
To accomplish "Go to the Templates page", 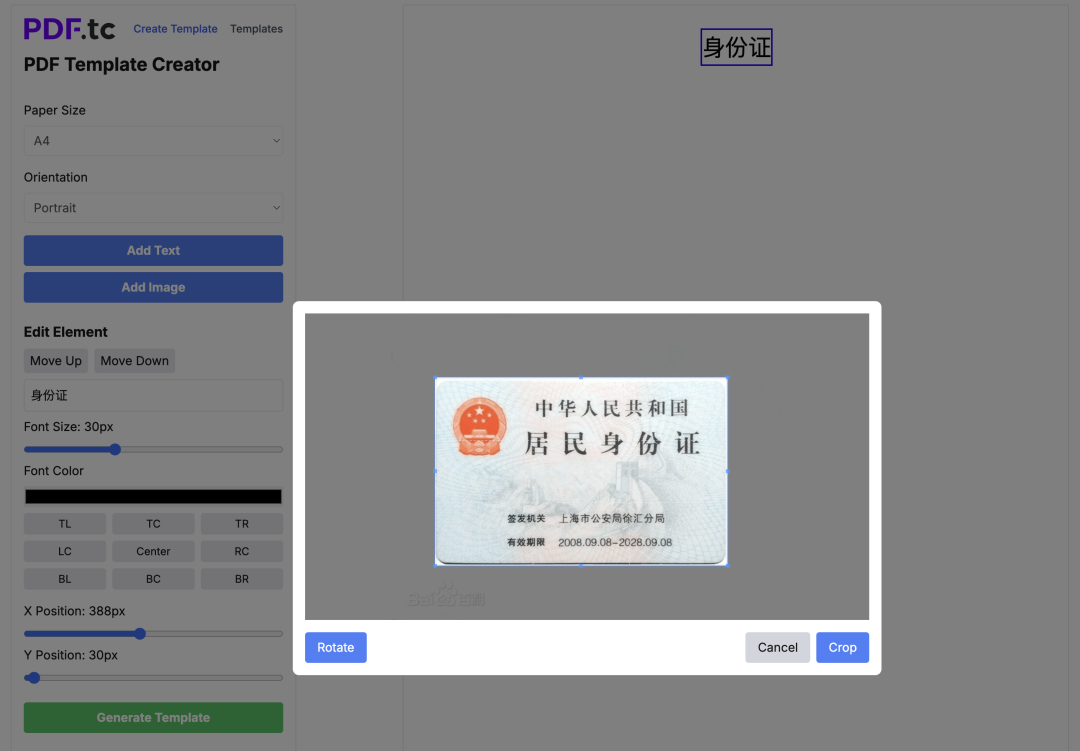I will click(256, 29).
